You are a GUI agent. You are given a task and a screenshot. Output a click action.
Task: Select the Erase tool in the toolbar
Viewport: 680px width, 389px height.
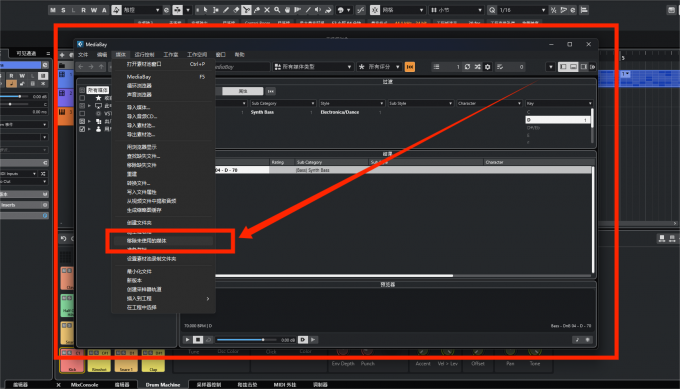point(236,10)
